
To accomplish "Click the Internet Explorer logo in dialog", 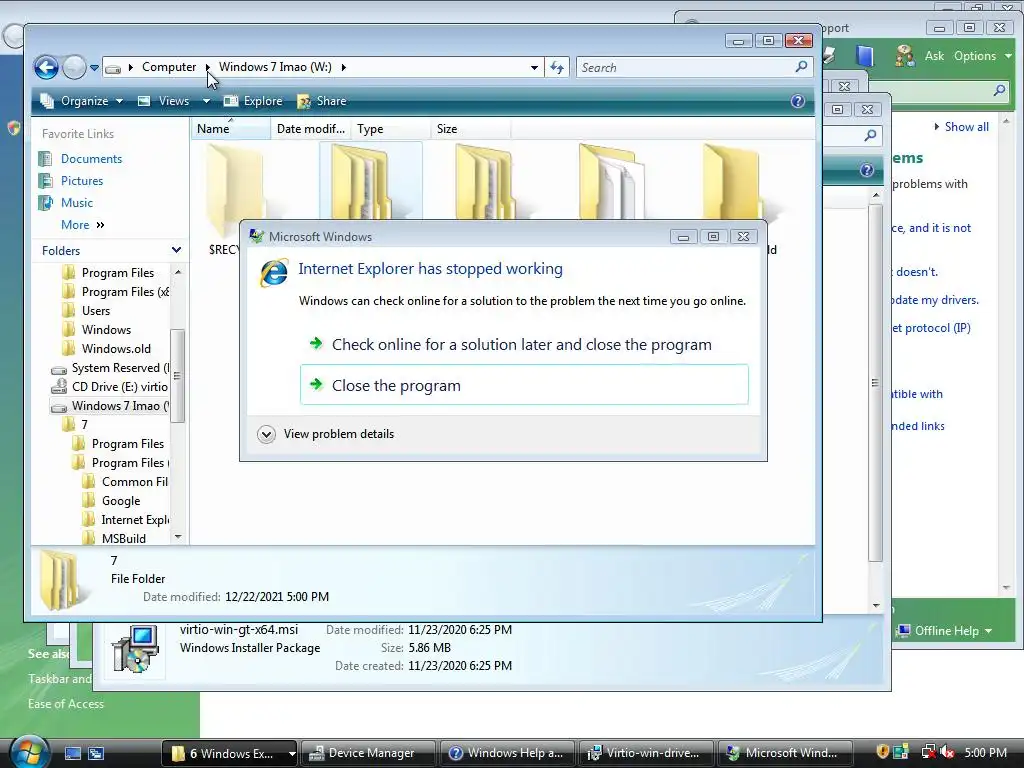I will coord(274,272).
